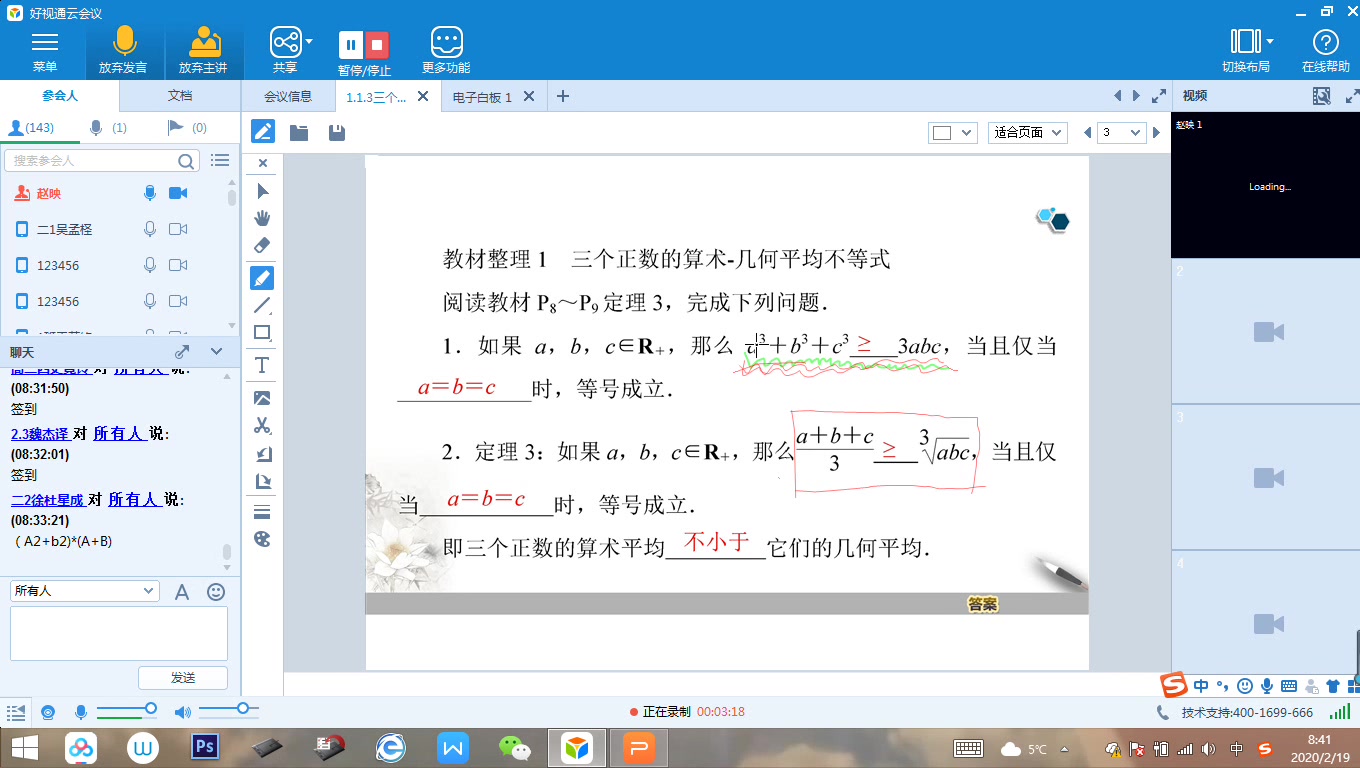Open the page number dropdown showing 3
The width and height of the screenshot is (1360, 768).
click(1121, 131)
